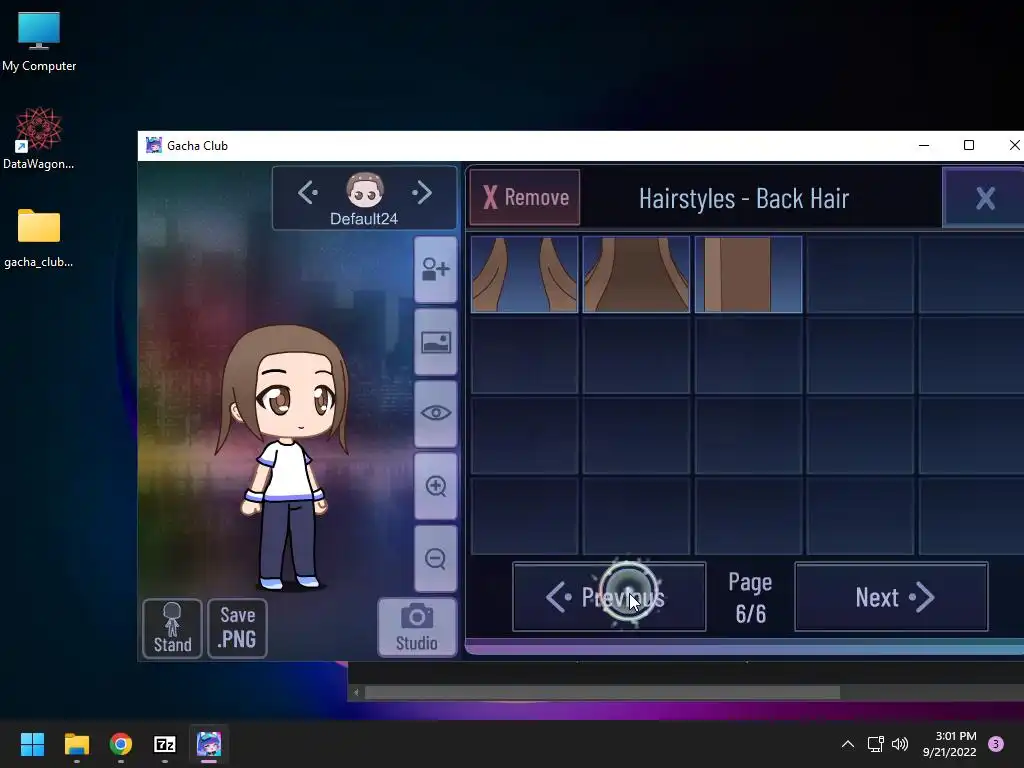Open the notification badge showing 3
Screen dimensions: 1024x768
click(996, 744)
